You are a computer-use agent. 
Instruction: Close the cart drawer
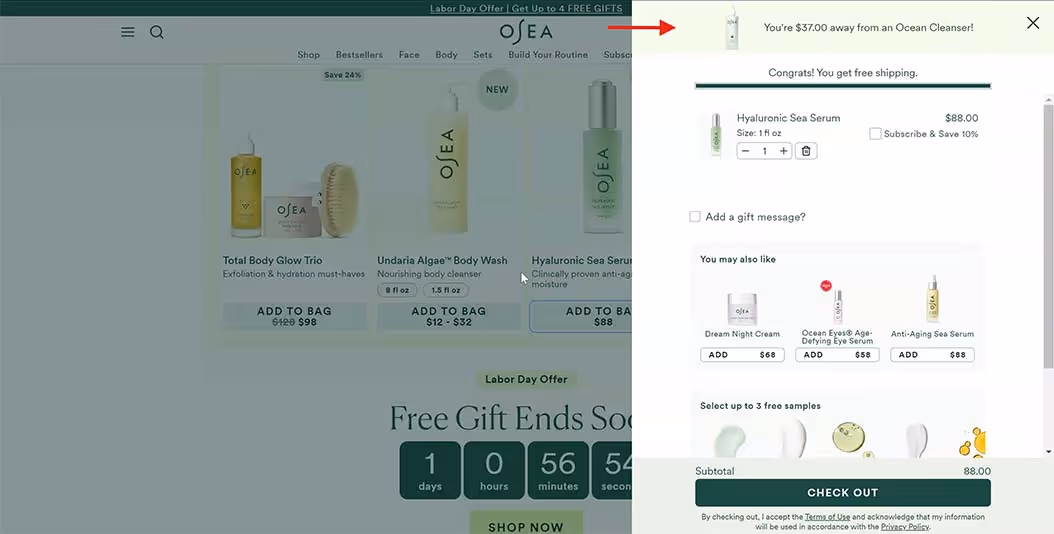pos(1032,24)
